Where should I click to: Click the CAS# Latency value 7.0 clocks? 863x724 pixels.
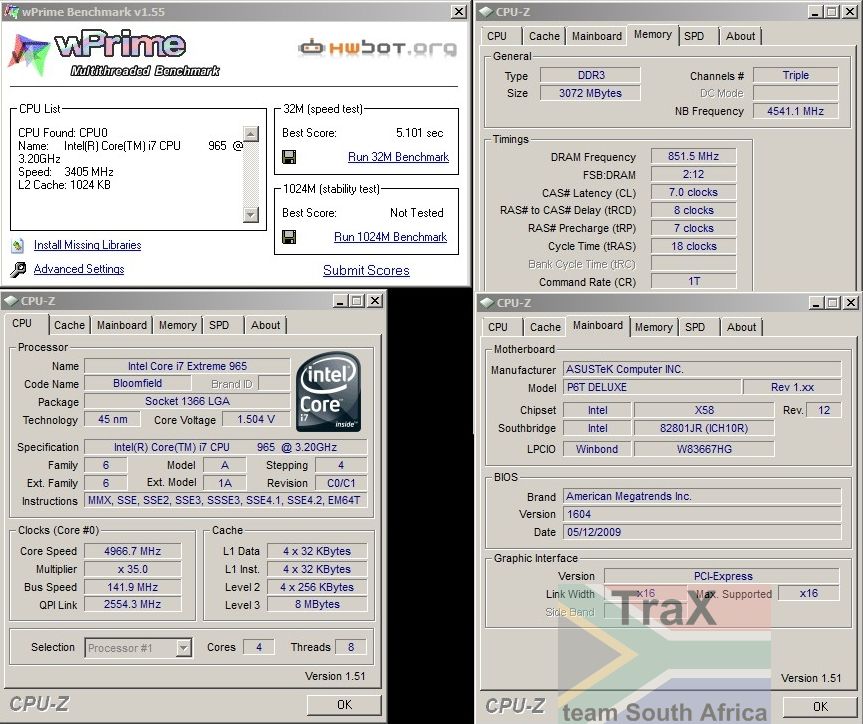[693, 192]
